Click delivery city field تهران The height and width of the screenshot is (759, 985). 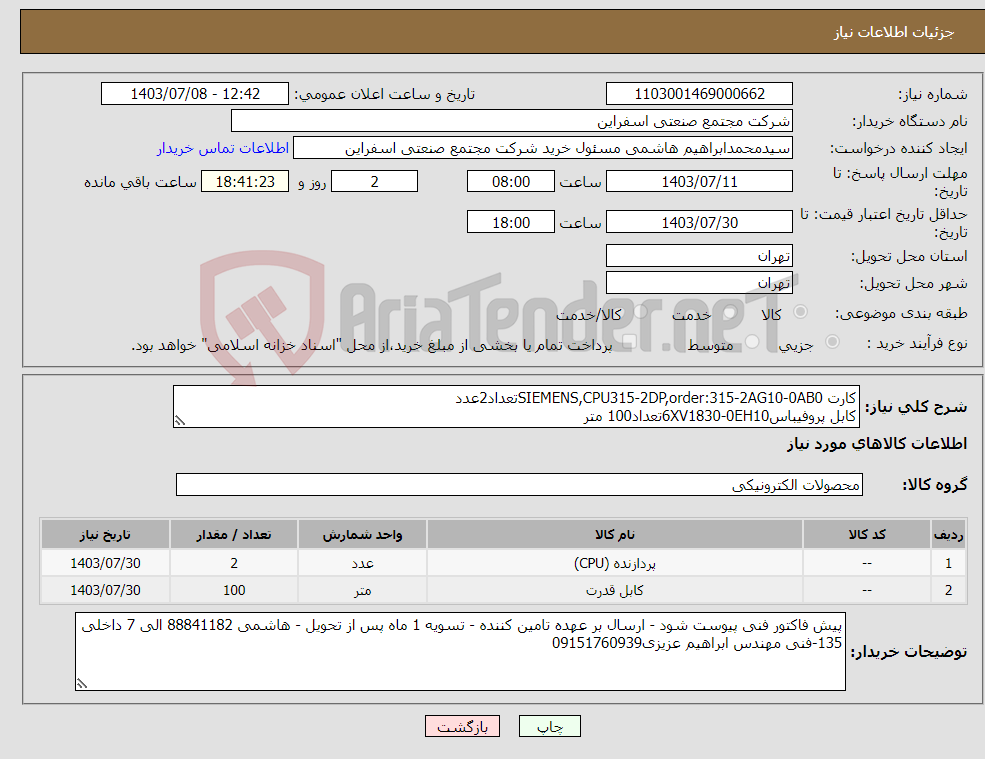[699, 283]
